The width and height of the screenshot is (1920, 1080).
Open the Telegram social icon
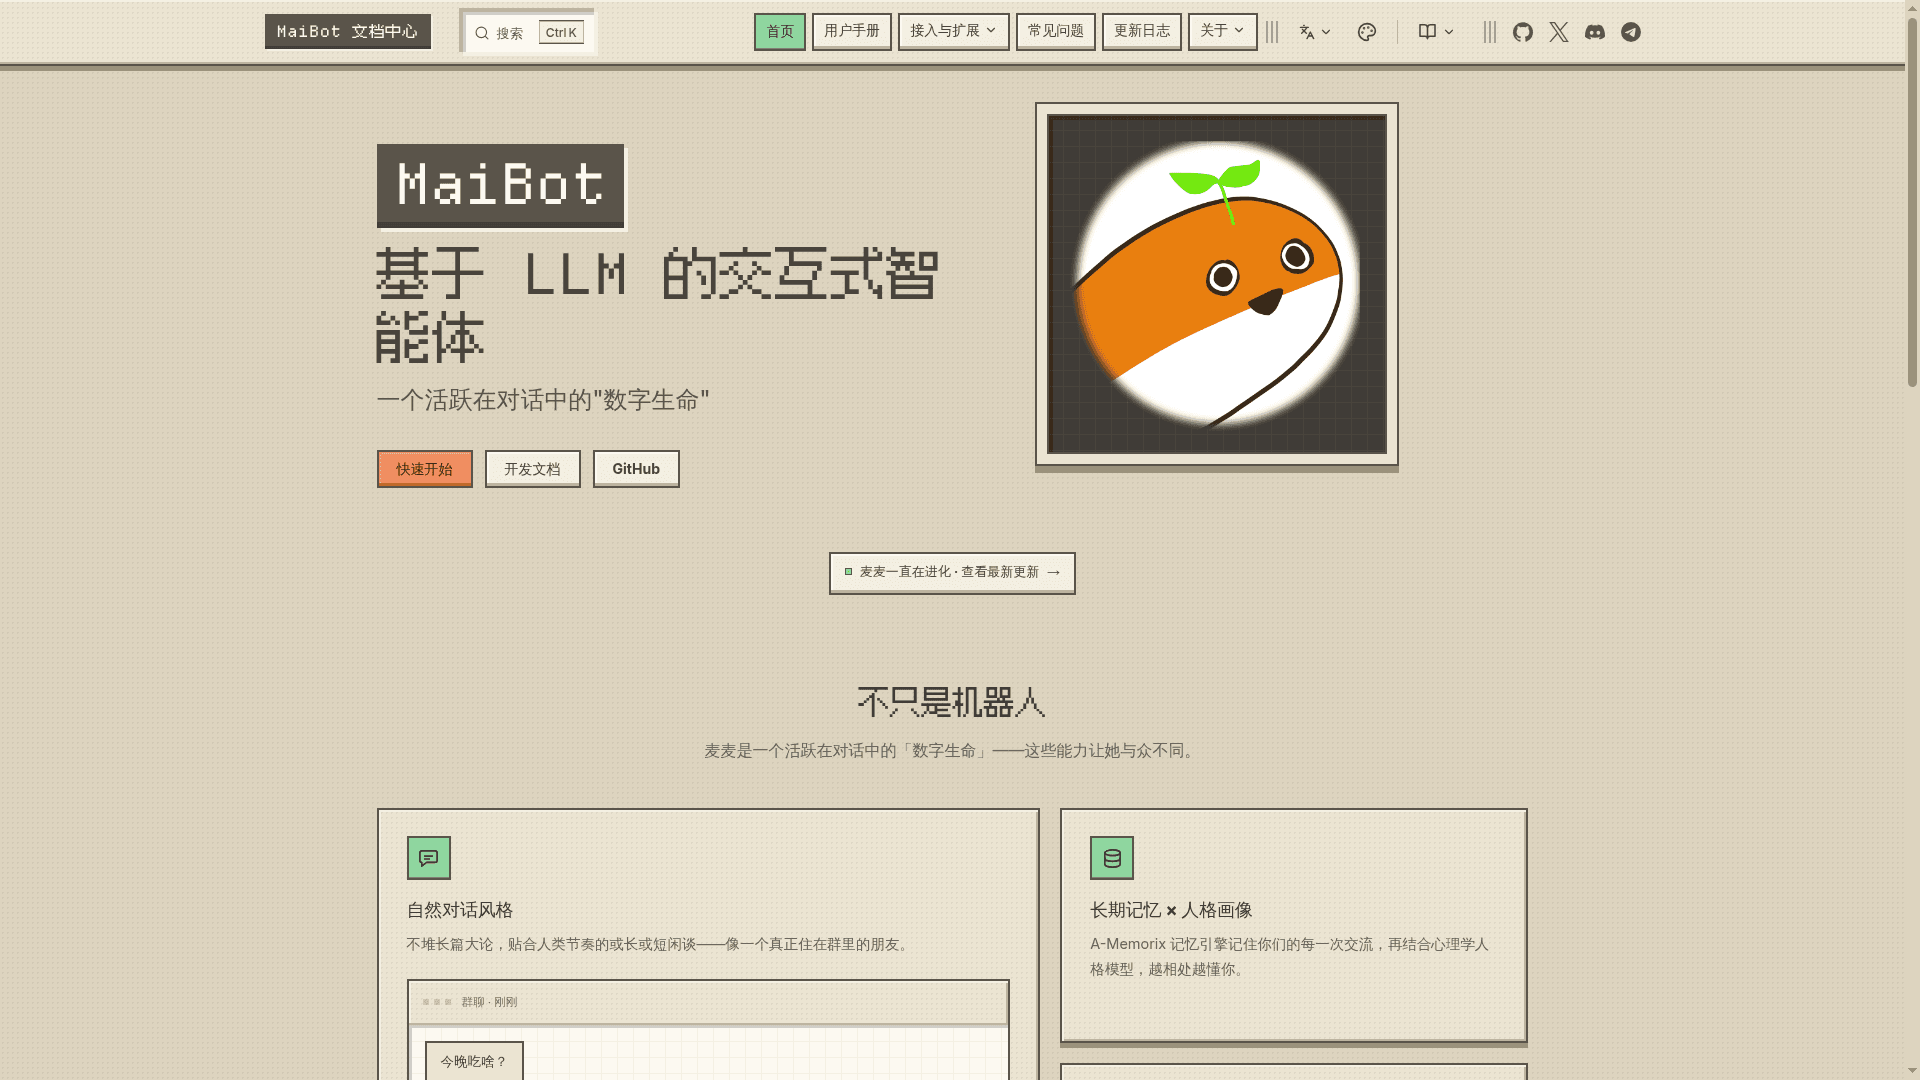tap(1631, 32)
